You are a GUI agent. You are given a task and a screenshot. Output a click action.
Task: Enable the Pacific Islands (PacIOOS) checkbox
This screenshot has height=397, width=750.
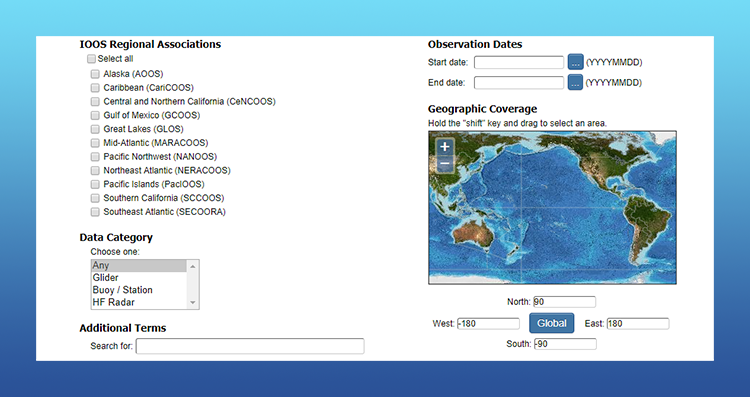(95, 185)
